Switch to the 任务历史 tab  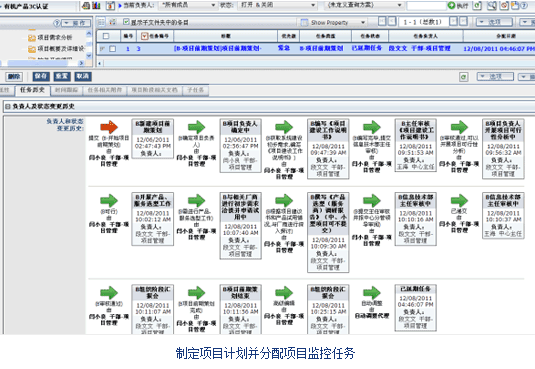(x=32, y=90)
